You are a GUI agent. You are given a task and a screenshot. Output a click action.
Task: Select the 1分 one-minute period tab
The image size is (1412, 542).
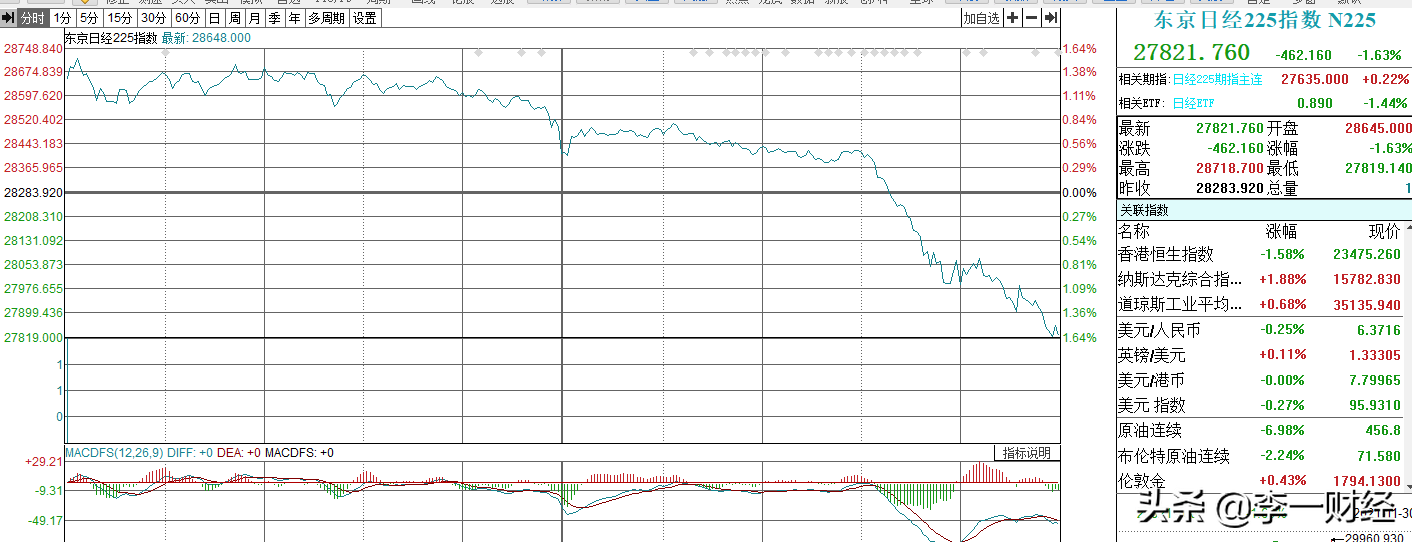pyautogui.click(x=62, y=18)
